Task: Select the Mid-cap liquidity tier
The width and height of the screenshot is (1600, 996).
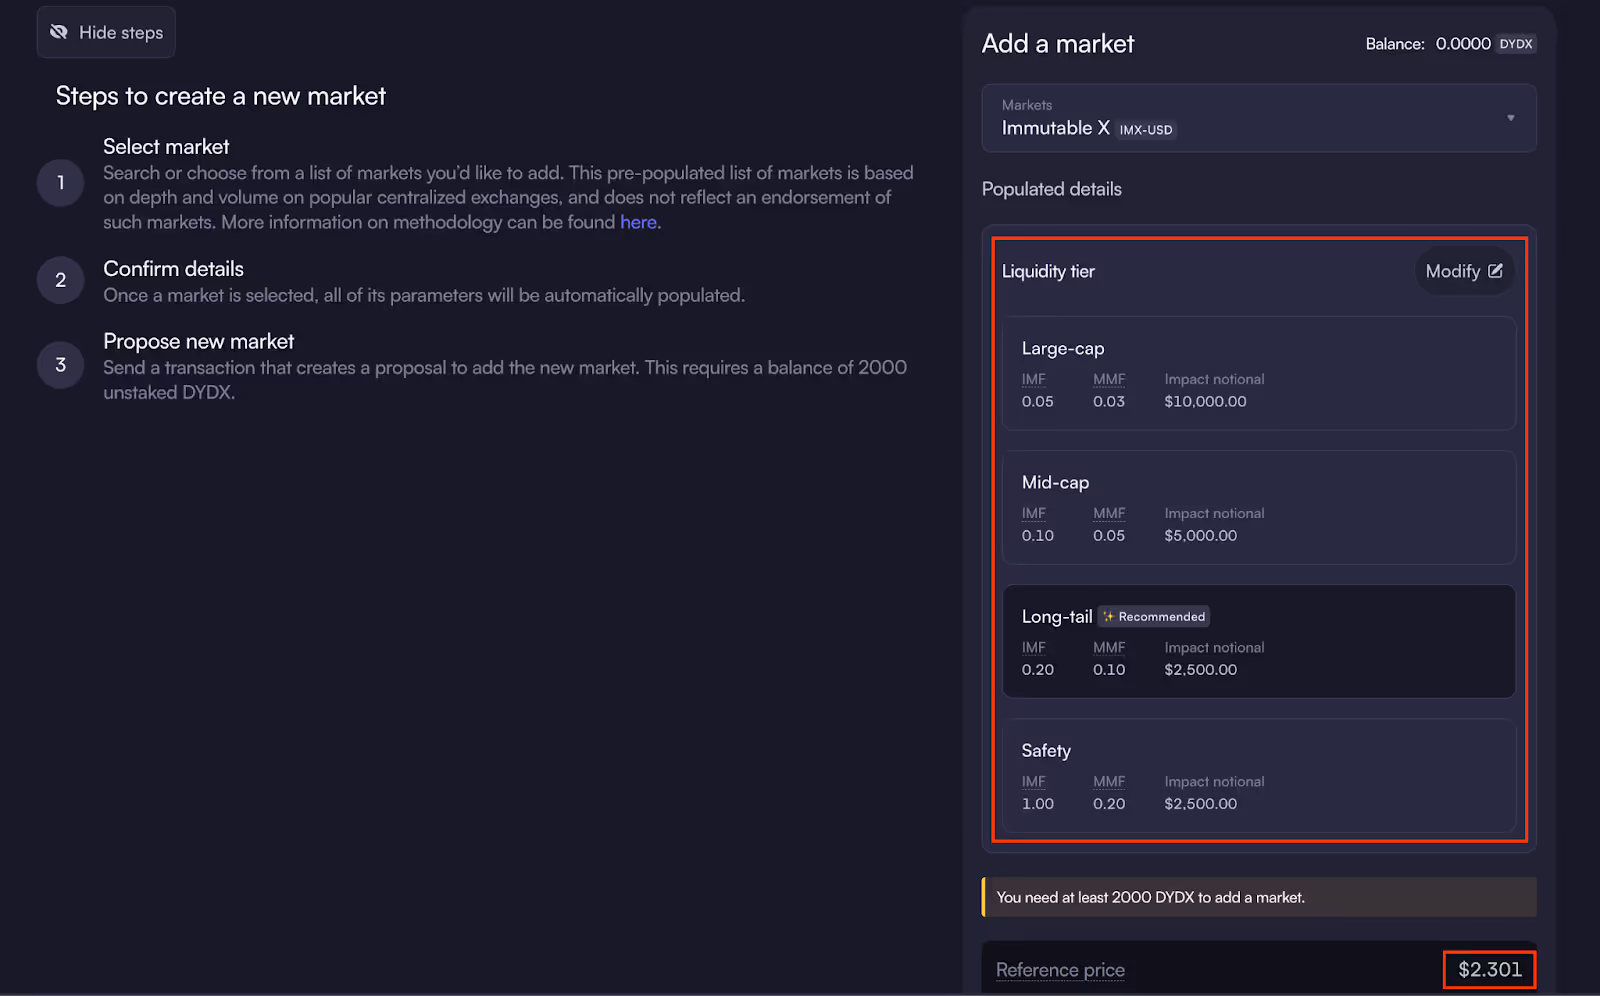Action: [x=1258, y=508]
